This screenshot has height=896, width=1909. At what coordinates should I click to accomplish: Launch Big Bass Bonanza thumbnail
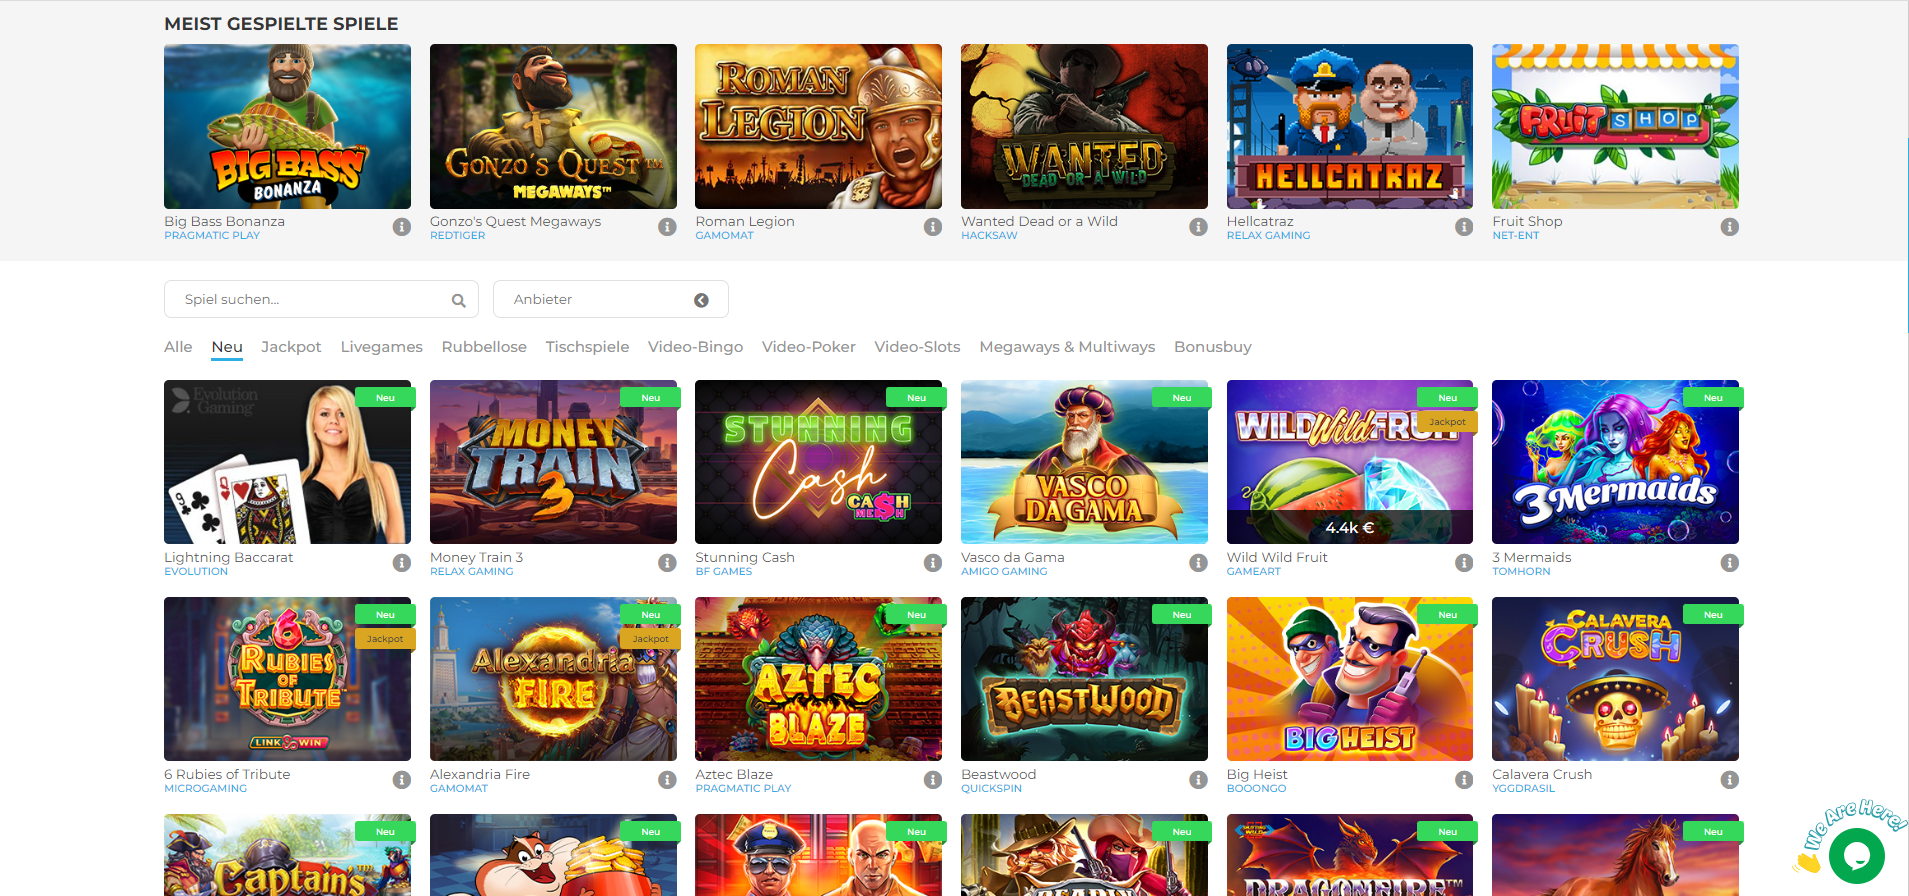pyautogui.click(x=287, y=126)
